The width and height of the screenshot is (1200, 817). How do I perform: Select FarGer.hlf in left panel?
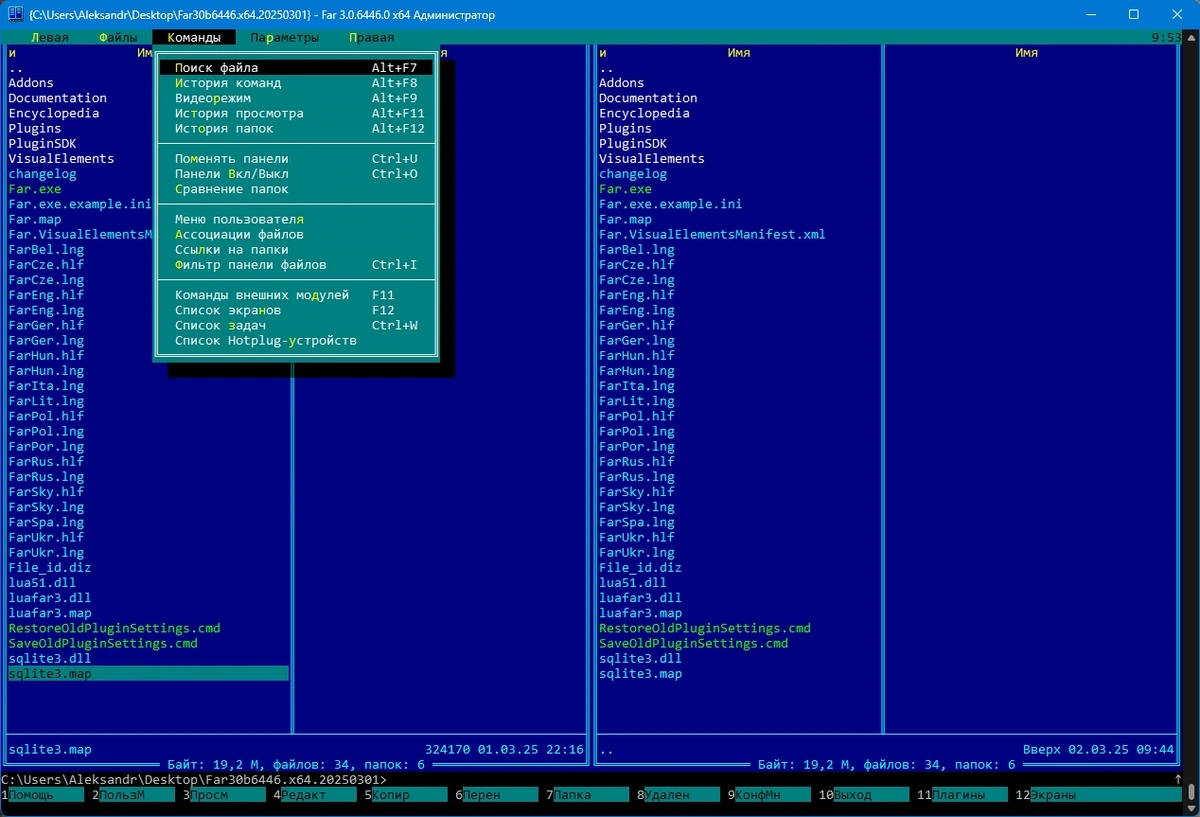46,325
